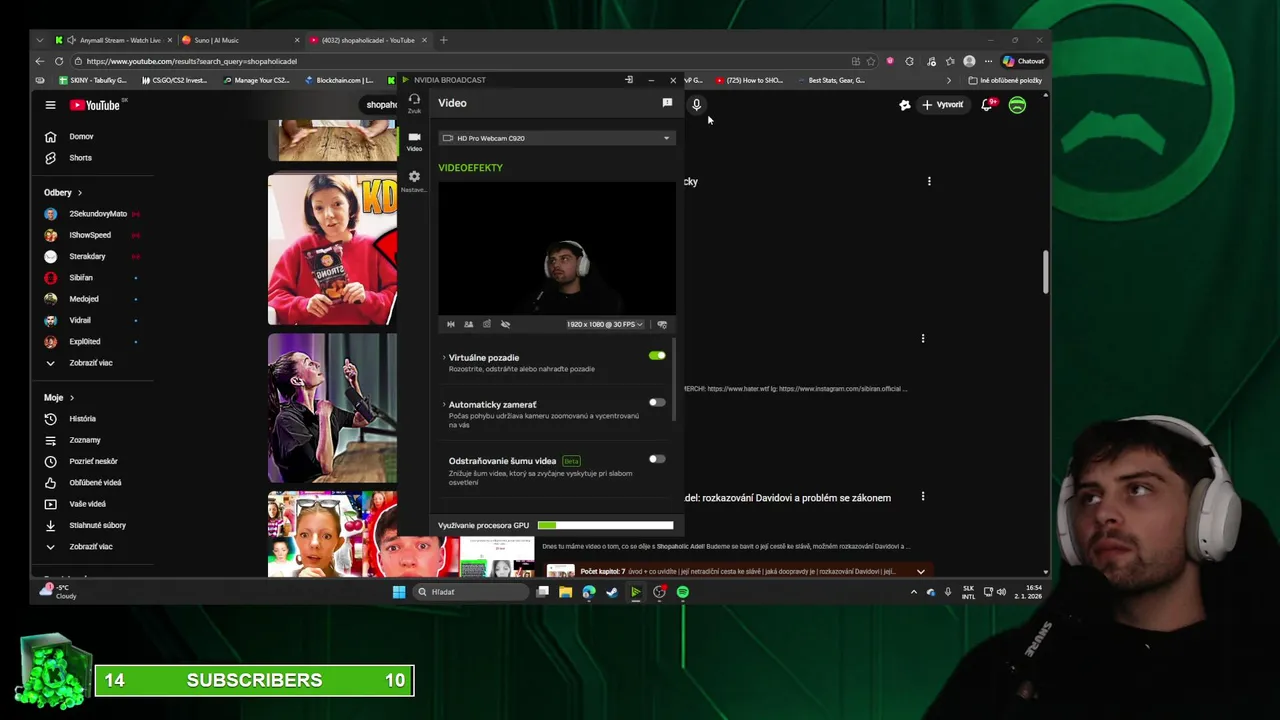Open the CS:GO/CS2 Invest bookmark
Viewport: 1280px width, 720px height.
(x=174, y=80)
